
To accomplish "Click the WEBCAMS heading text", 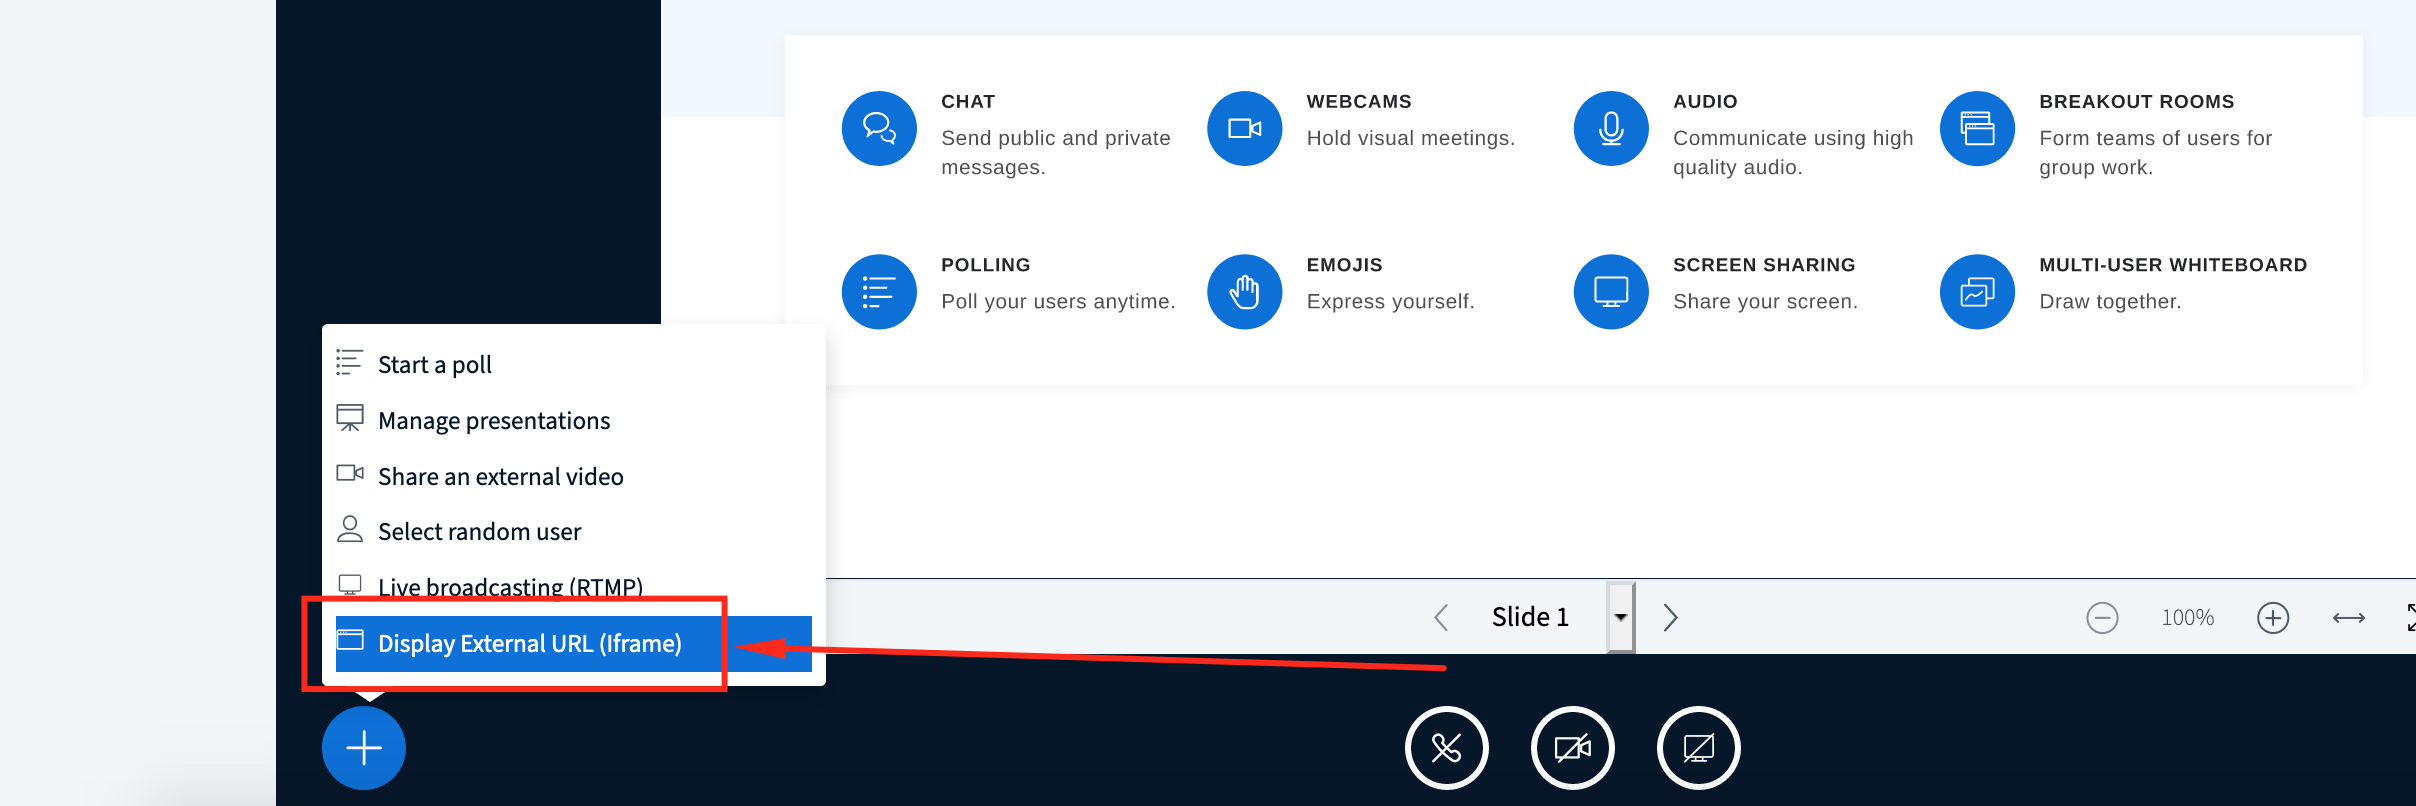I will coord(1359,102).
